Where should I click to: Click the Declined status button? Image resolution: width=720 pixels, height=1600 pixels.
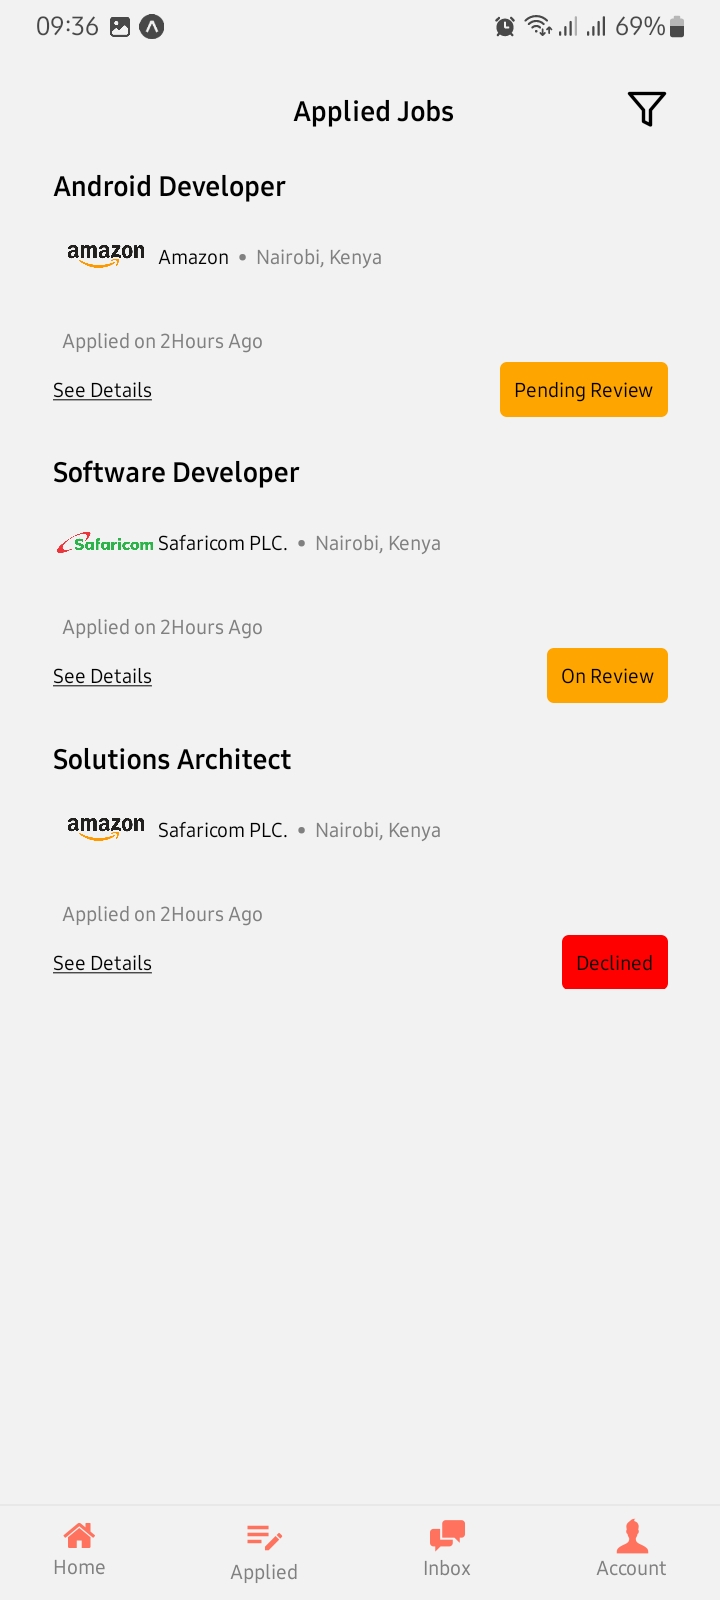click(614, 962)
